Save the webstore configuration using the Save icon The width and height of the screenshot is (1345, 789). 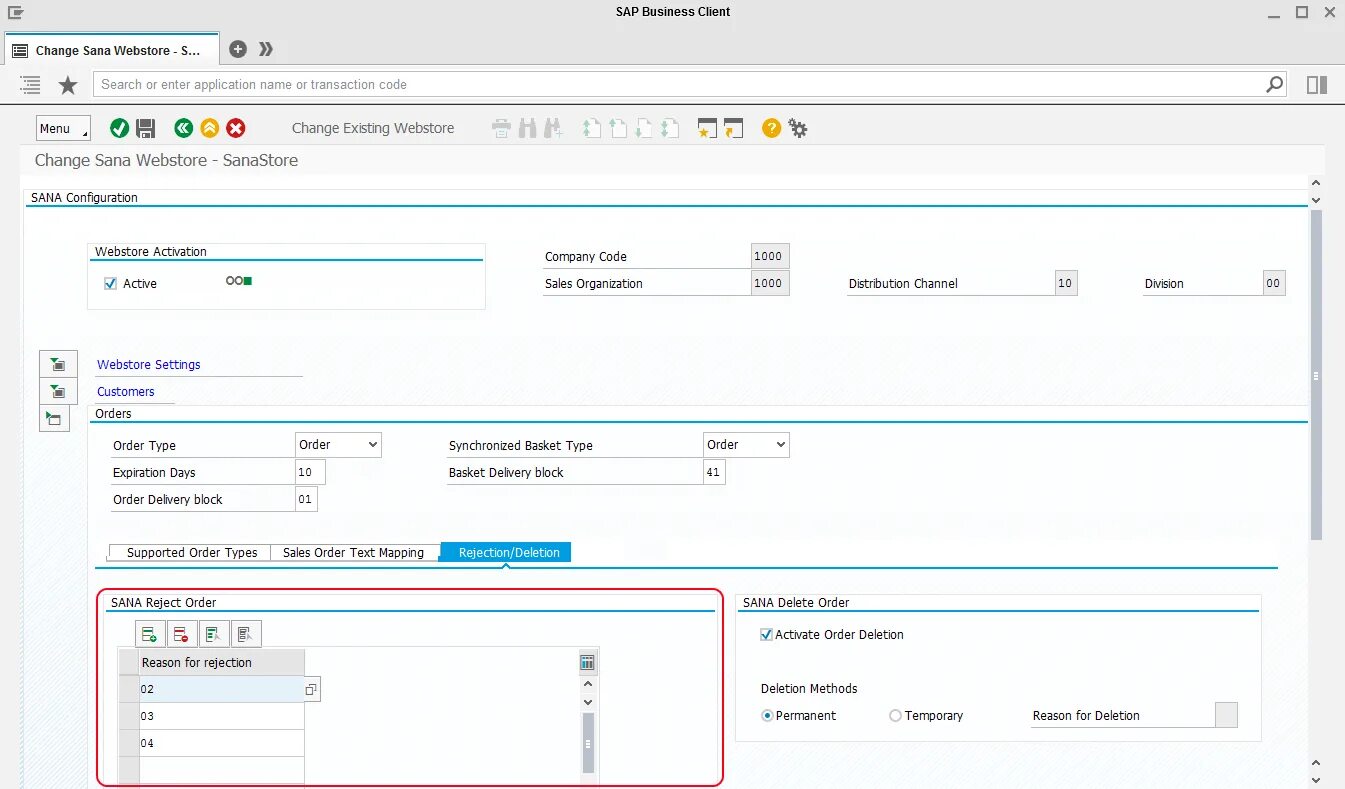click(146, 128)
